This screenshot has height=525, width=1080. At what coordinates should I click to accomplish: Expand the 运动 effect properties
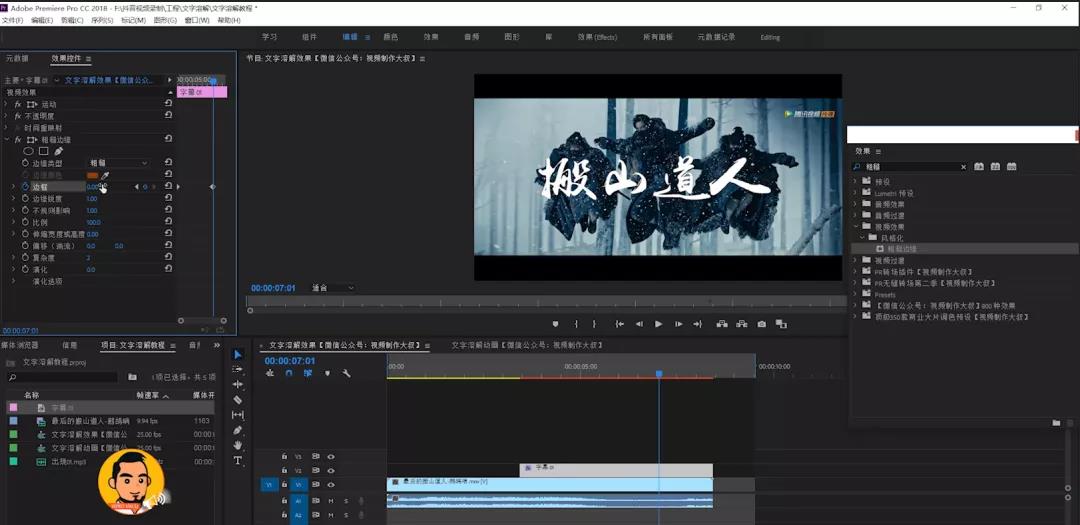(7, 104)
